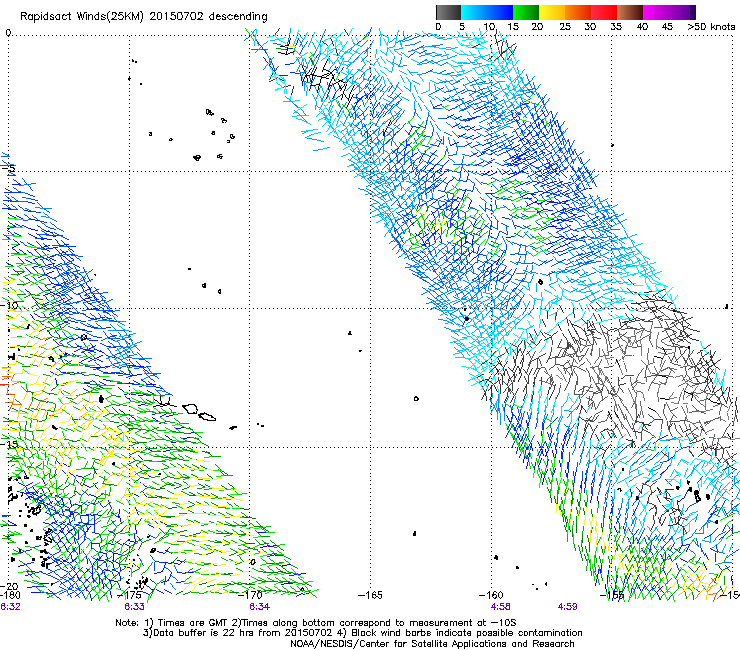Select the -155 longitude axis label

pyautogui.click(x=612, y=595)
